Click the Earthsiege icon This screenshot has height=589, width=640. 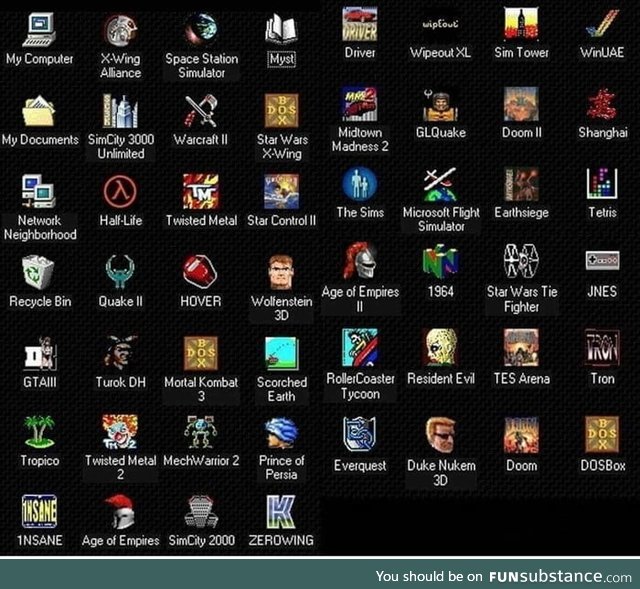521,184
